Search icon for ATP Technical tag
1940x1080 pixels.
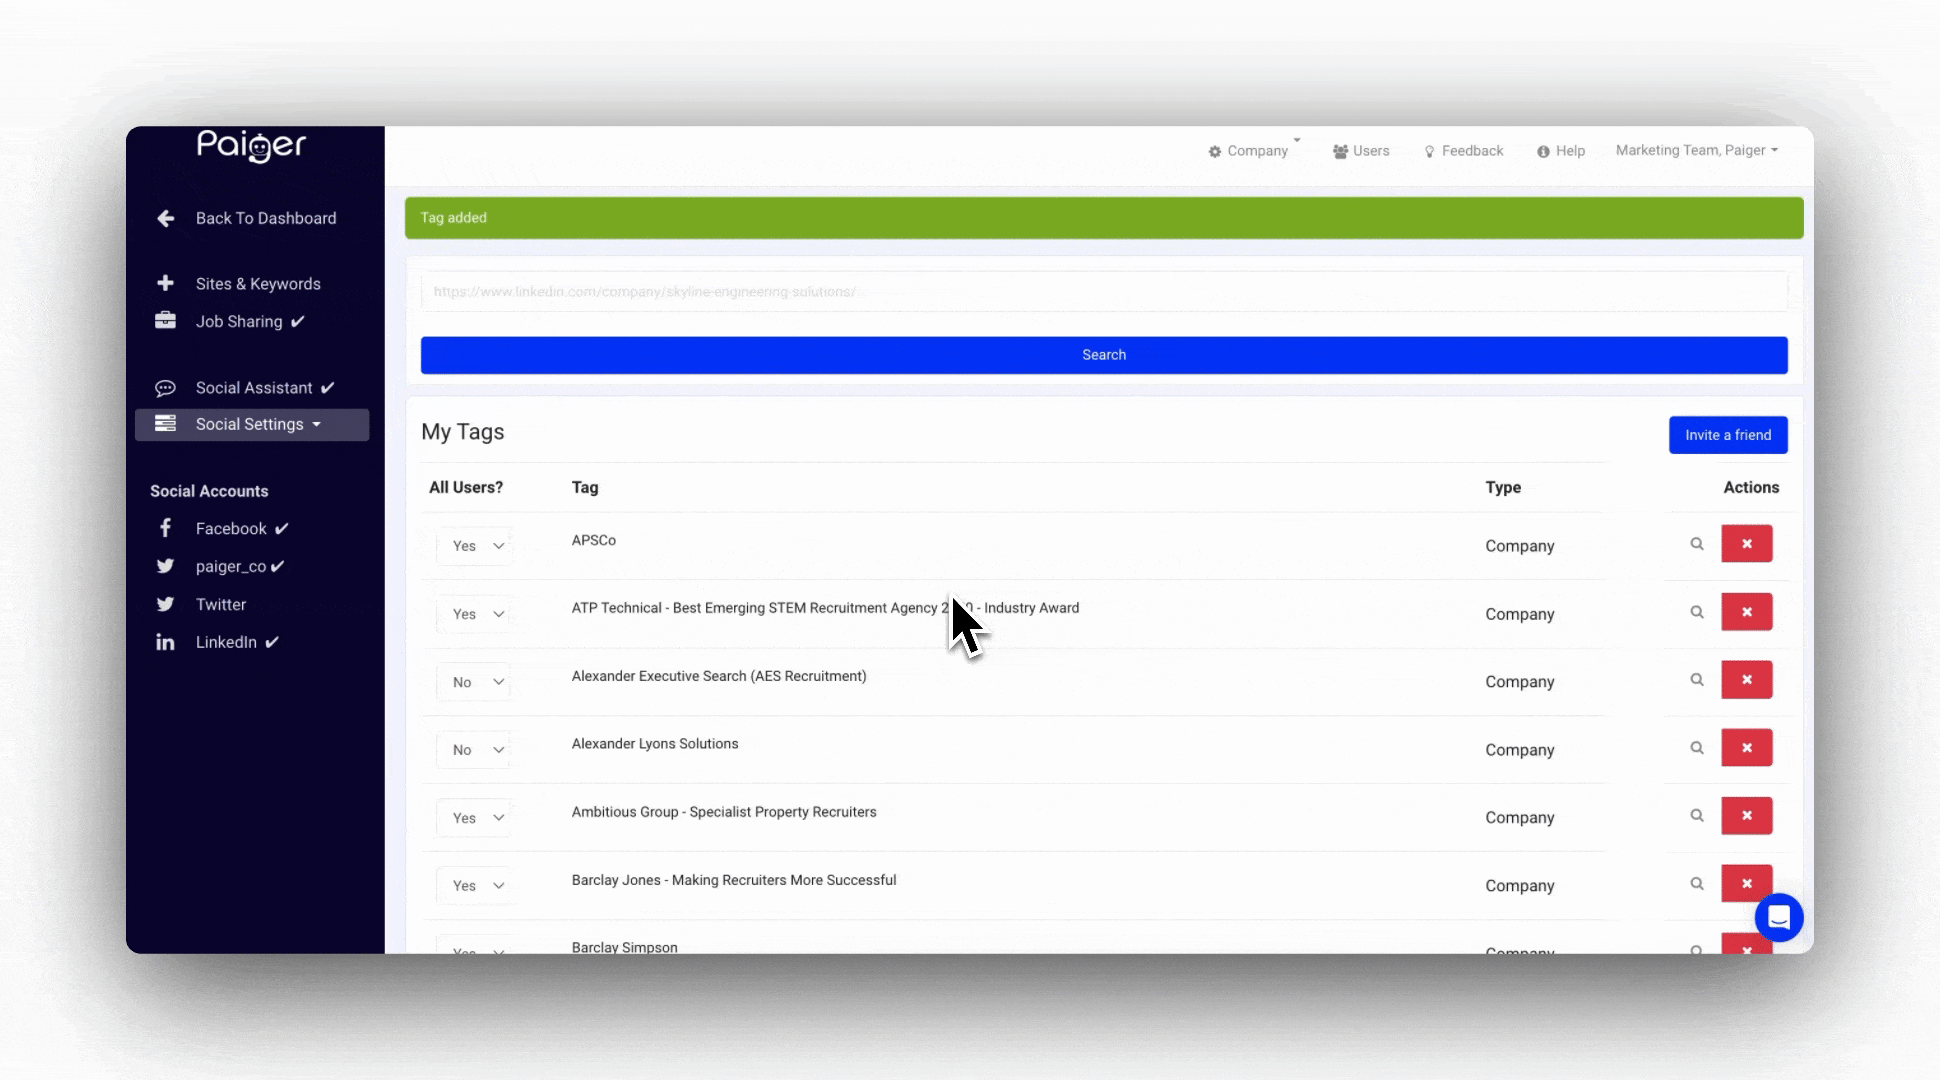tap(1697, 612)
